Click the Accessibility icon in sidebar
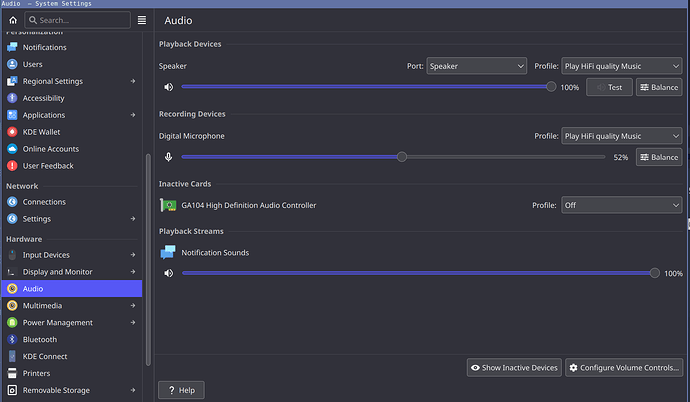The height and width of the screenshot is (402, 690). point(12,98)
